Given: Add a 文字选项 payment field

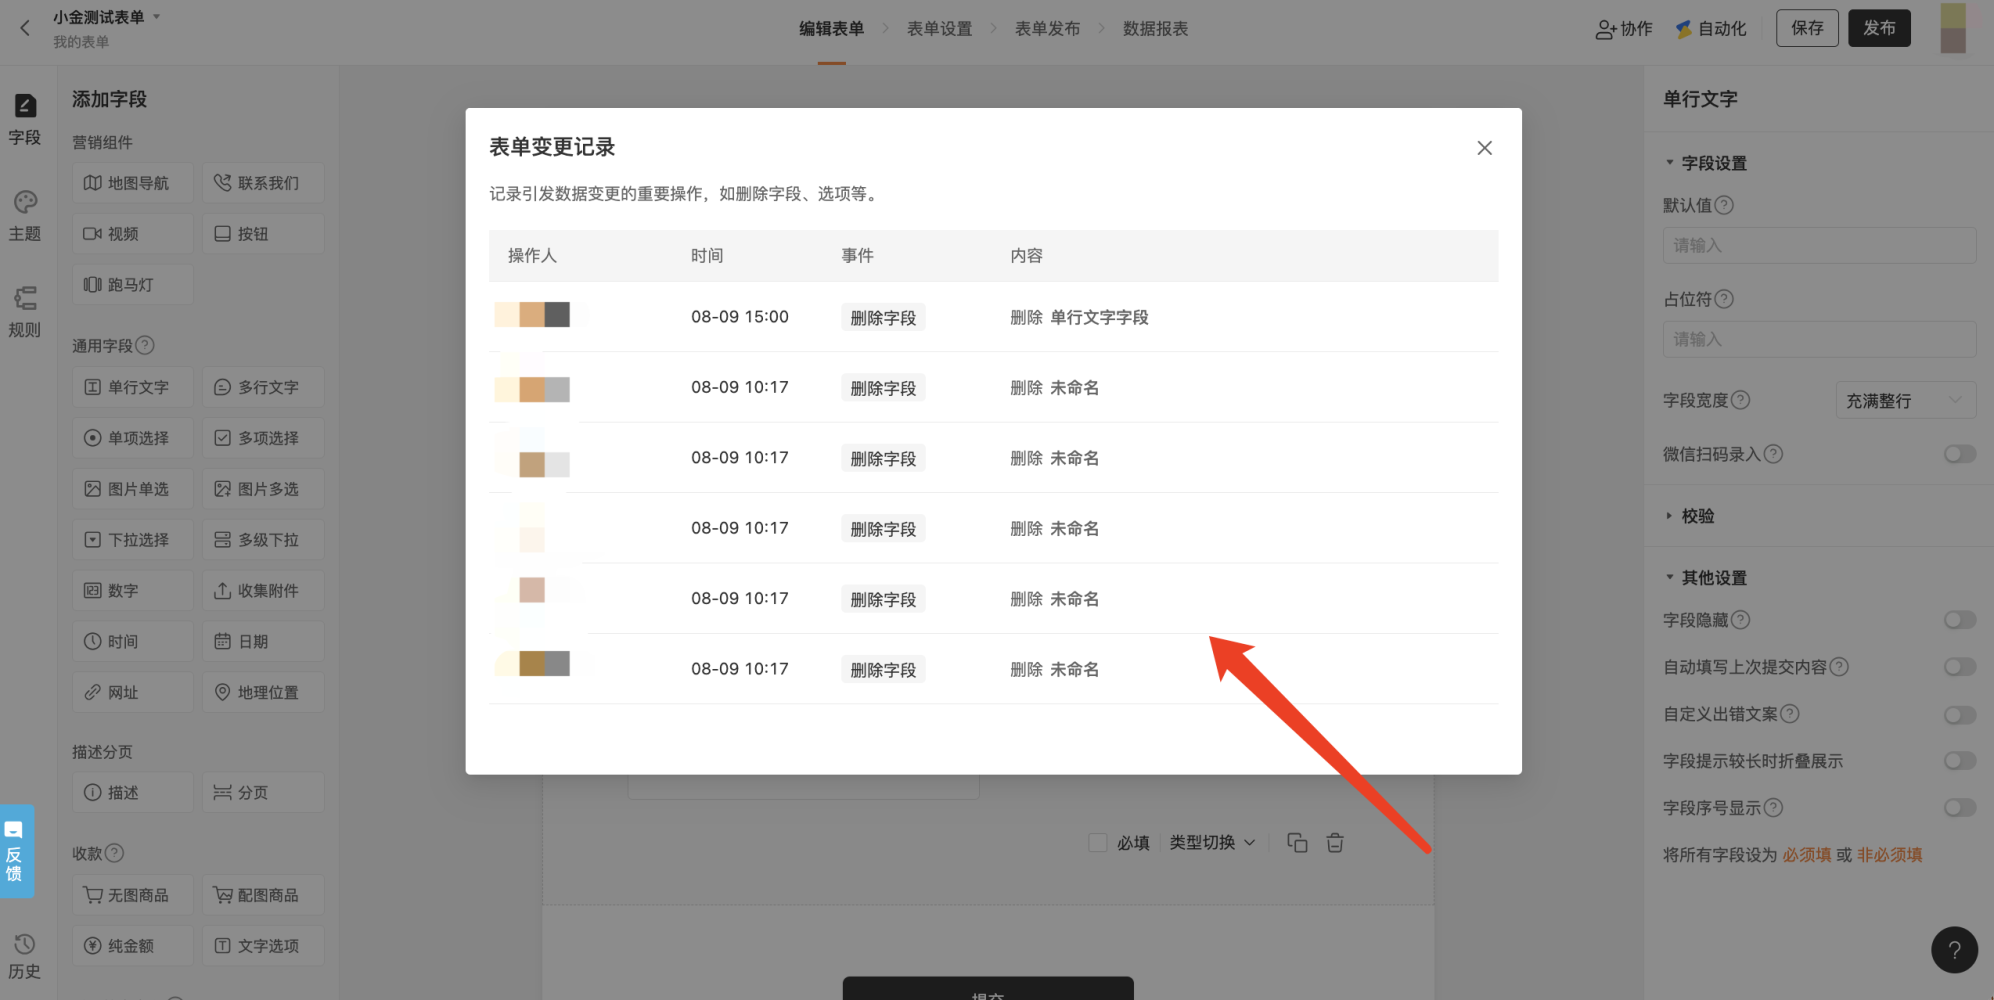Looking at the screenshot, I should pos(263,946).
